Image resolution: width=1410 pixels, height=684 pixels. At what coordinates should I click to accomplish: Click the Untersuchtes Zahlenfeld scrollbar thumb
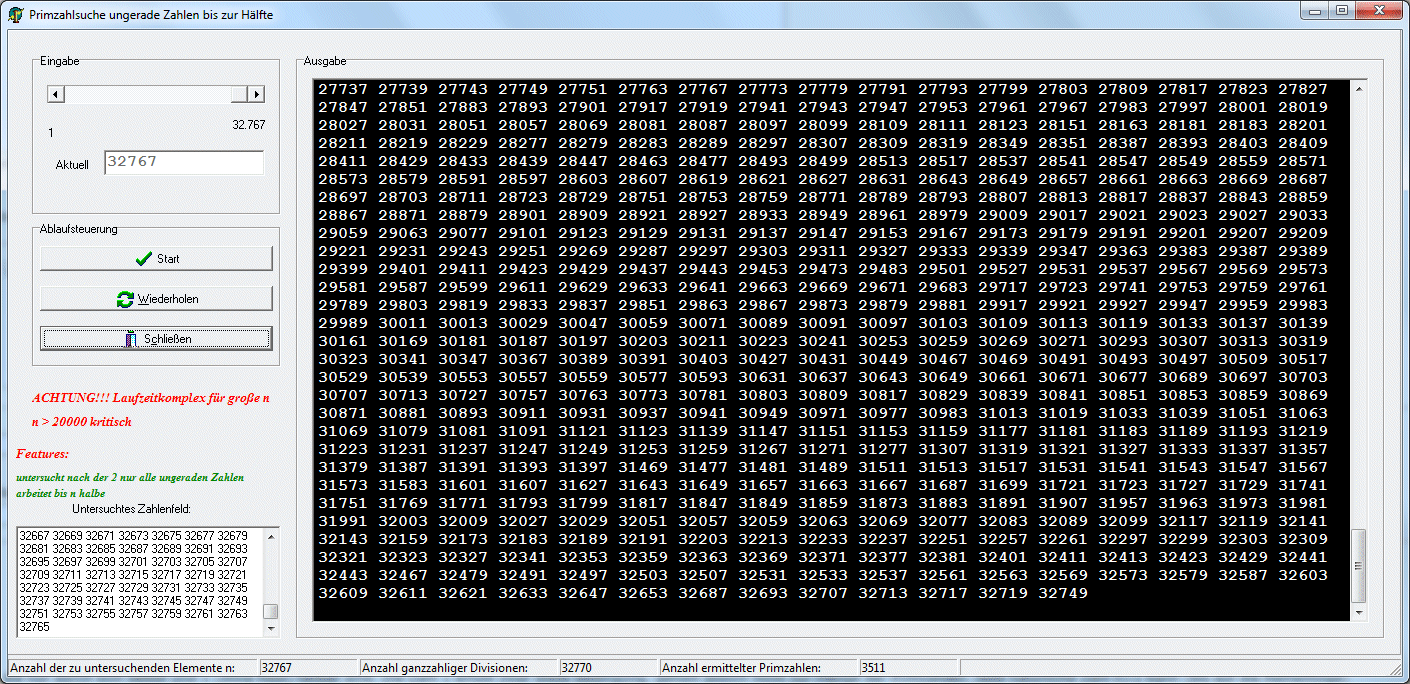coord(271,611)
